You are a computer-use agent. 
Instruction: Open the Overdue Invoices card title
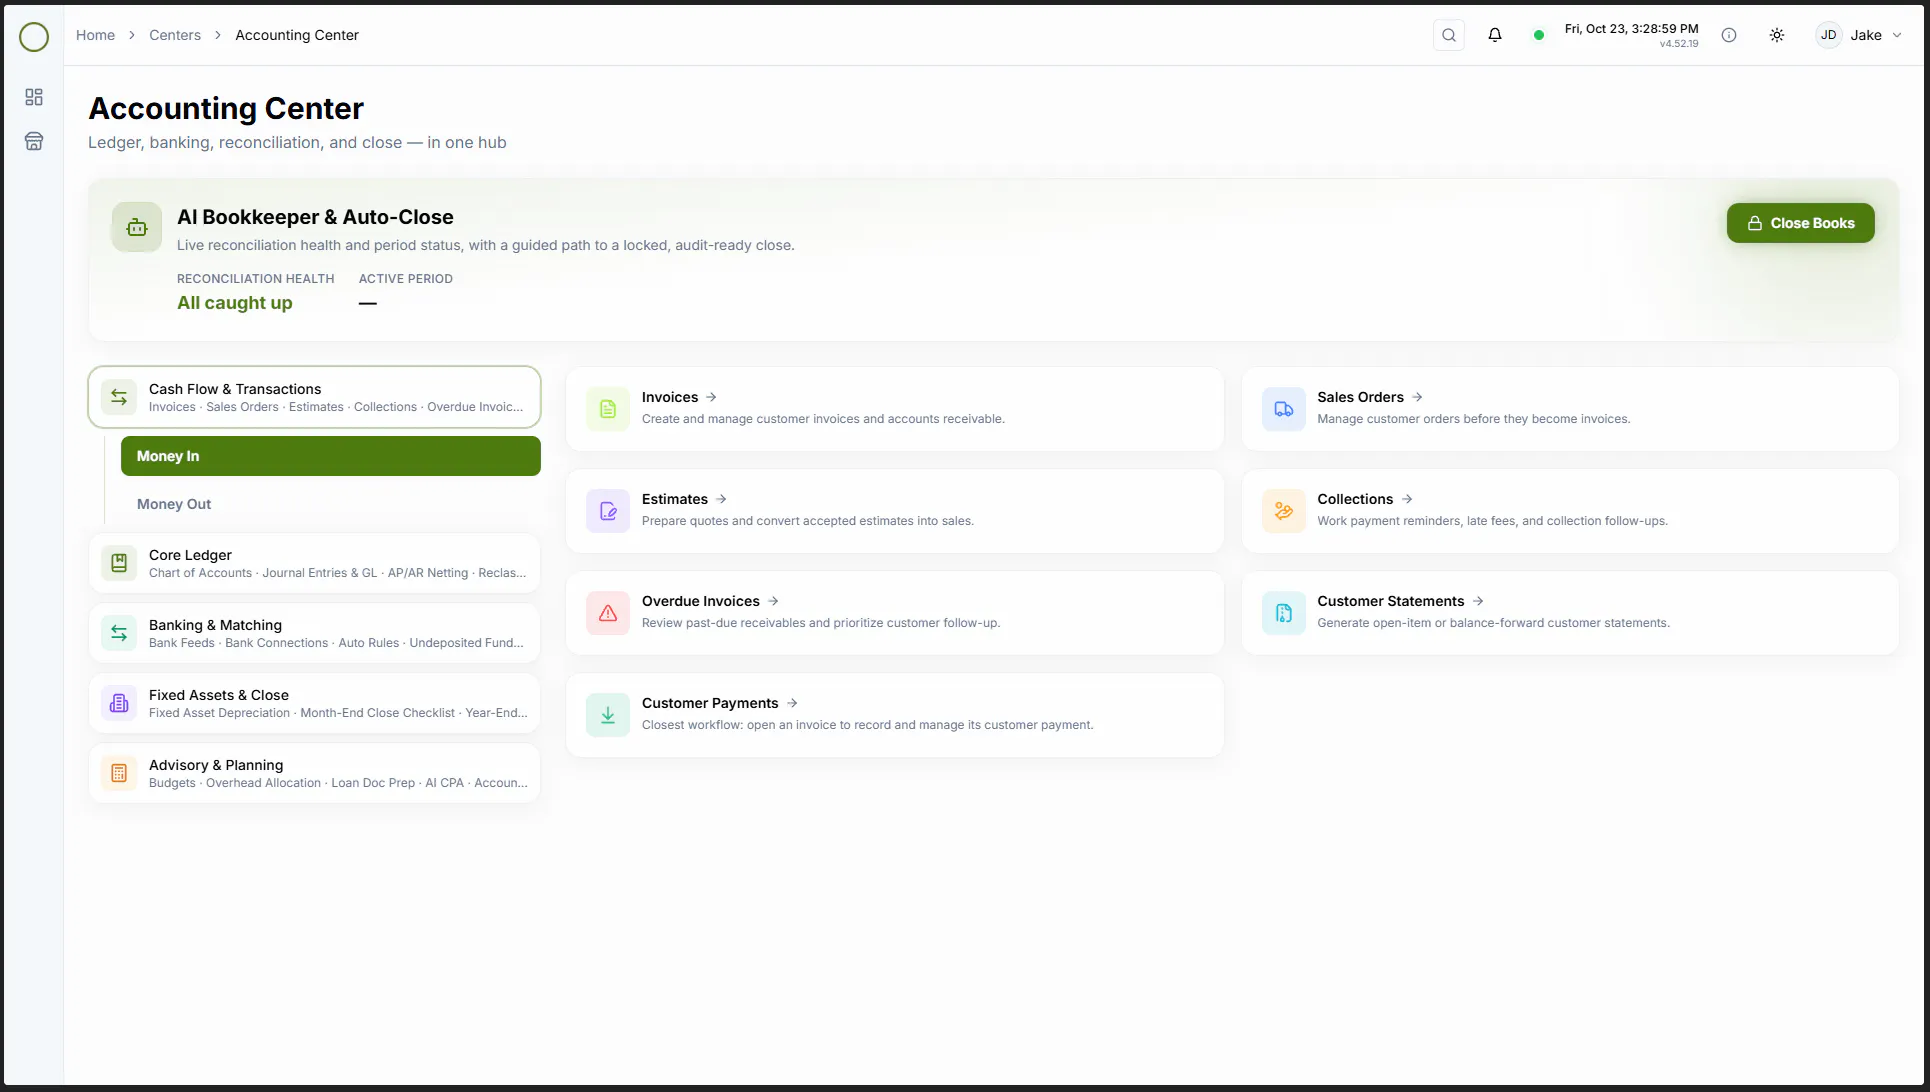coord(701,601)
